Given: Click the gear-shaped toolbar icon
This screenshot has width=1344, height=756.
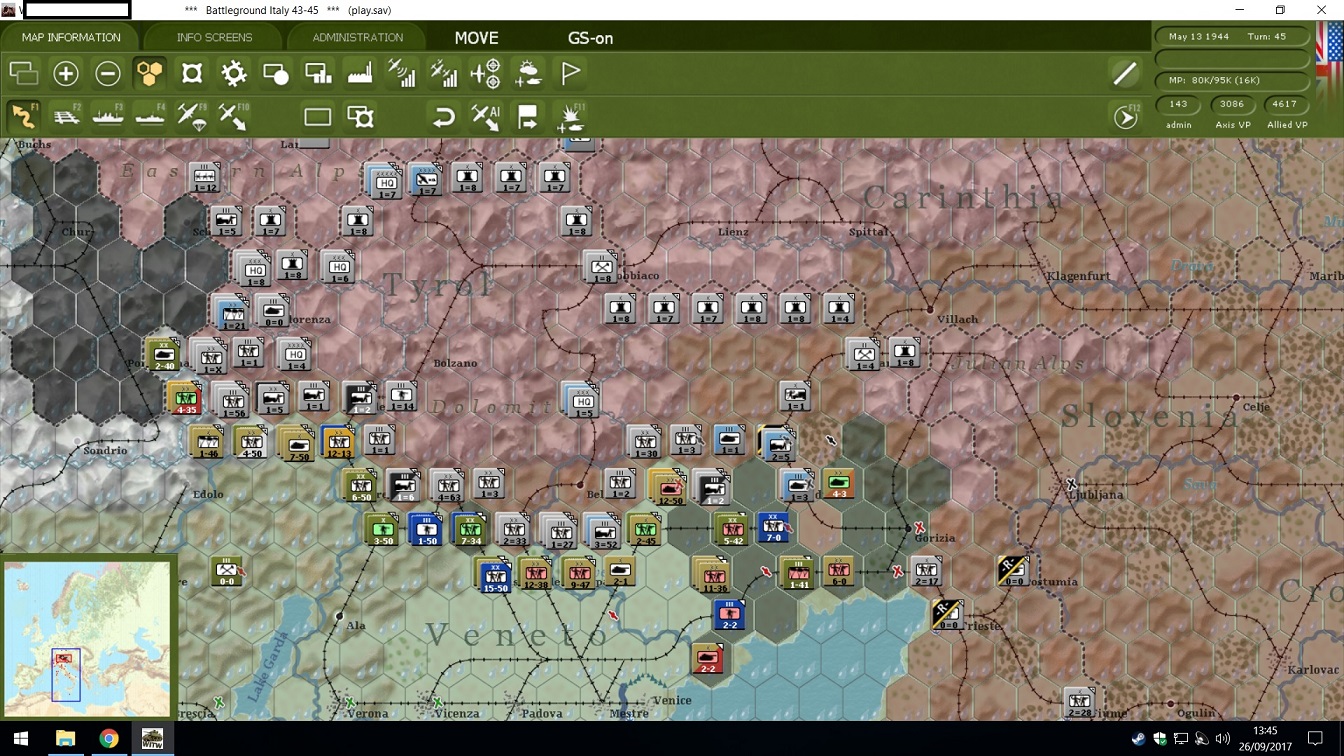Looking at the screenshot, I should point(234,73).
